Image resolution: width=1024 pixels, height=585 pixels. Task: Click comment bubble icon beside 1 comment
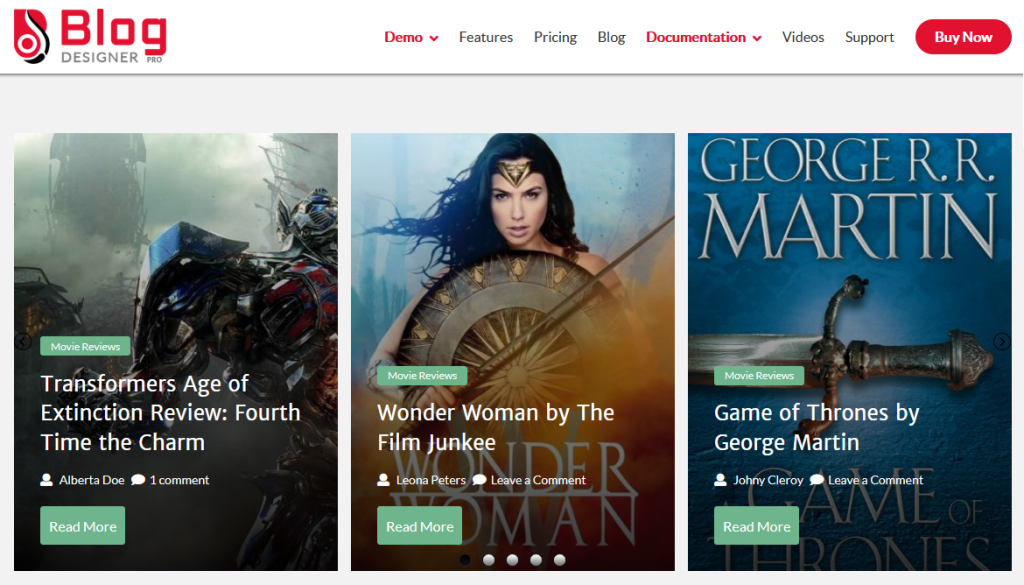tap(138, 480)
